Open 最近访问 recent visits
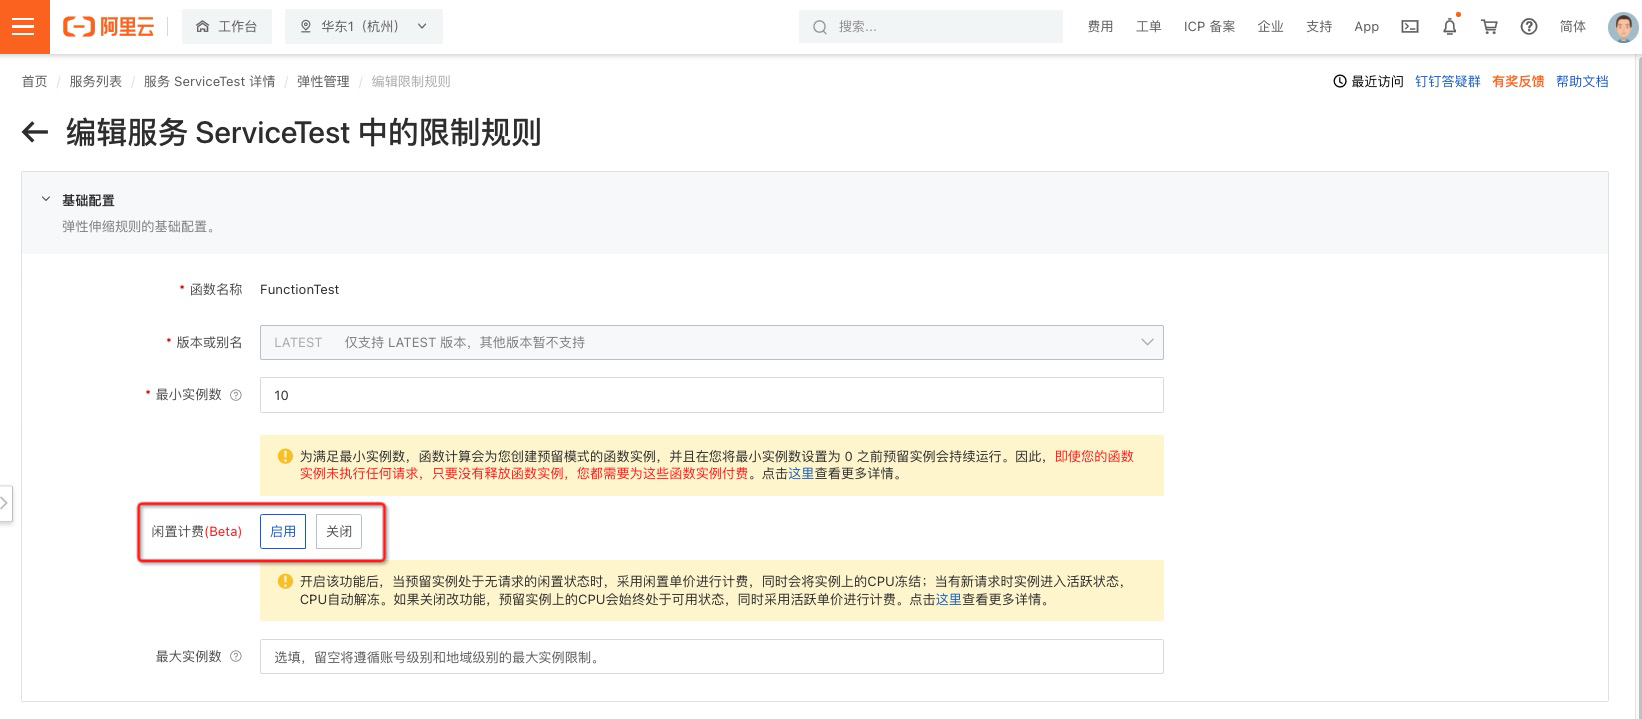 pos(1368,81)
